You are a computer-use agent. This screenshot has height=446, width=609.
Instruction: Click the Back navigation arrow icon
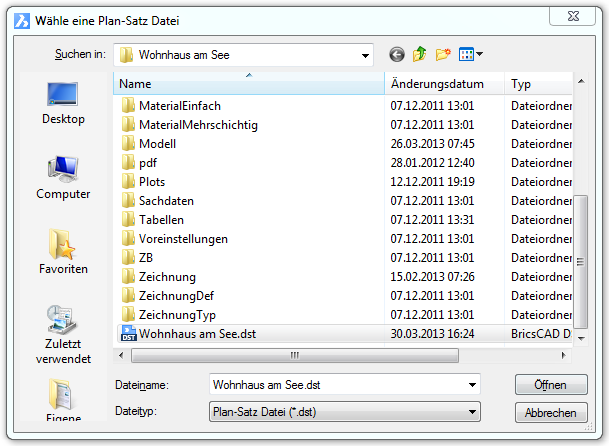(397, 54)
